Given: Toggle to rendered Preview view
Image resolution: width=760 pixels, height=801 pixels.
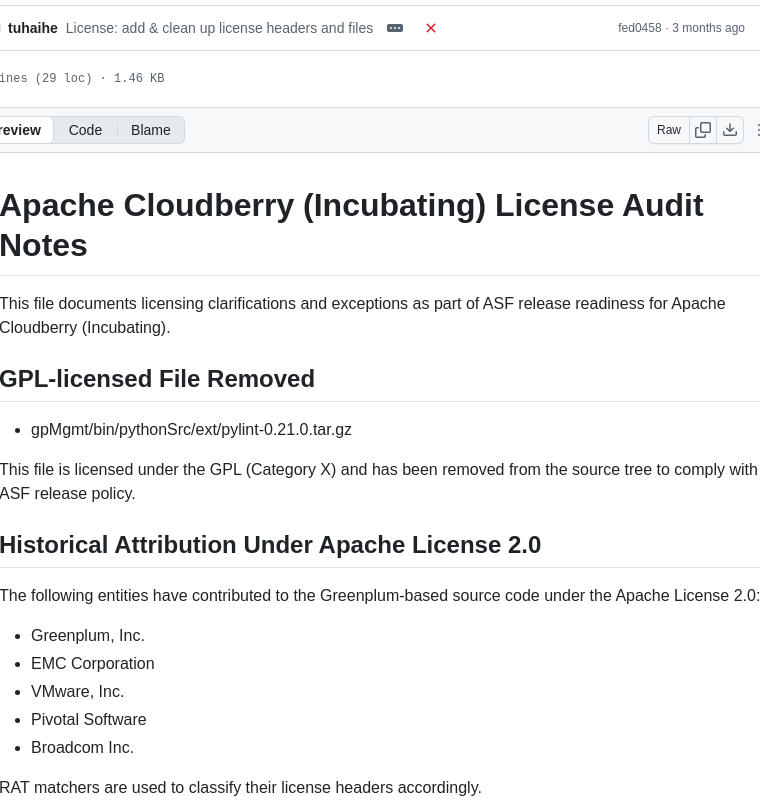Looking at the screenshot, I should click(20, 130).
